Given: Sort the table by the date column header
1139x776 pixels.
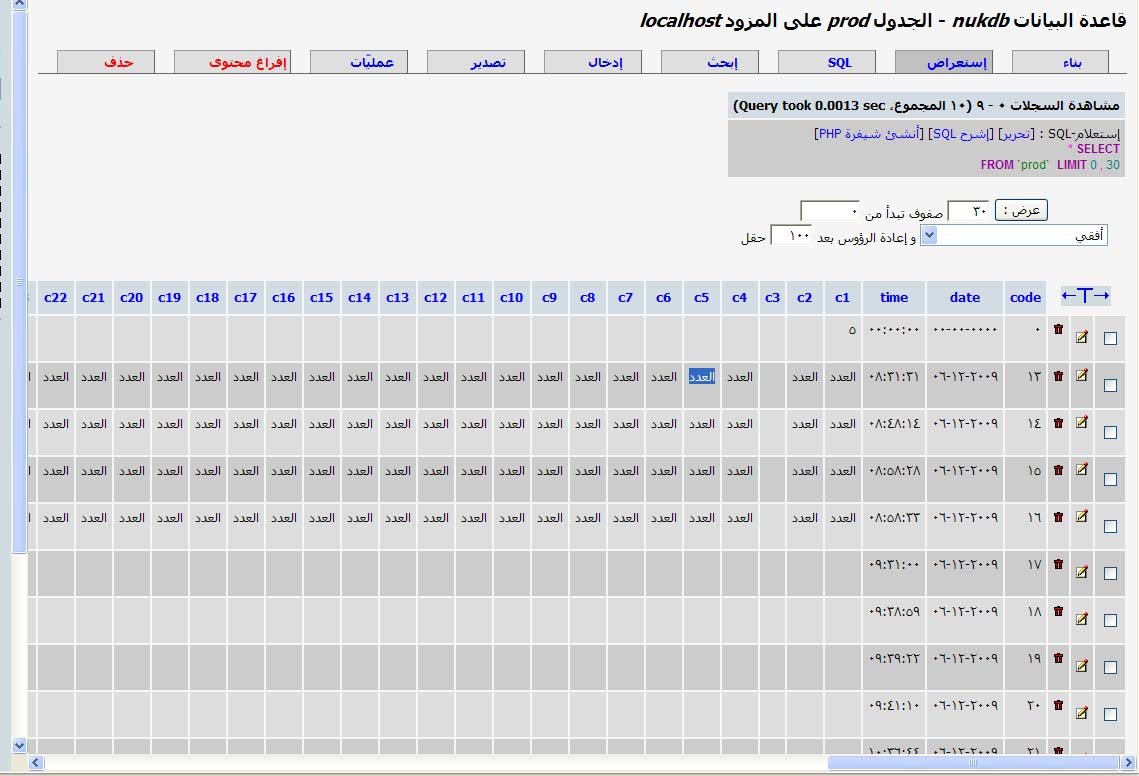Looking at the screenshot, I should click(x=965, y=297).
